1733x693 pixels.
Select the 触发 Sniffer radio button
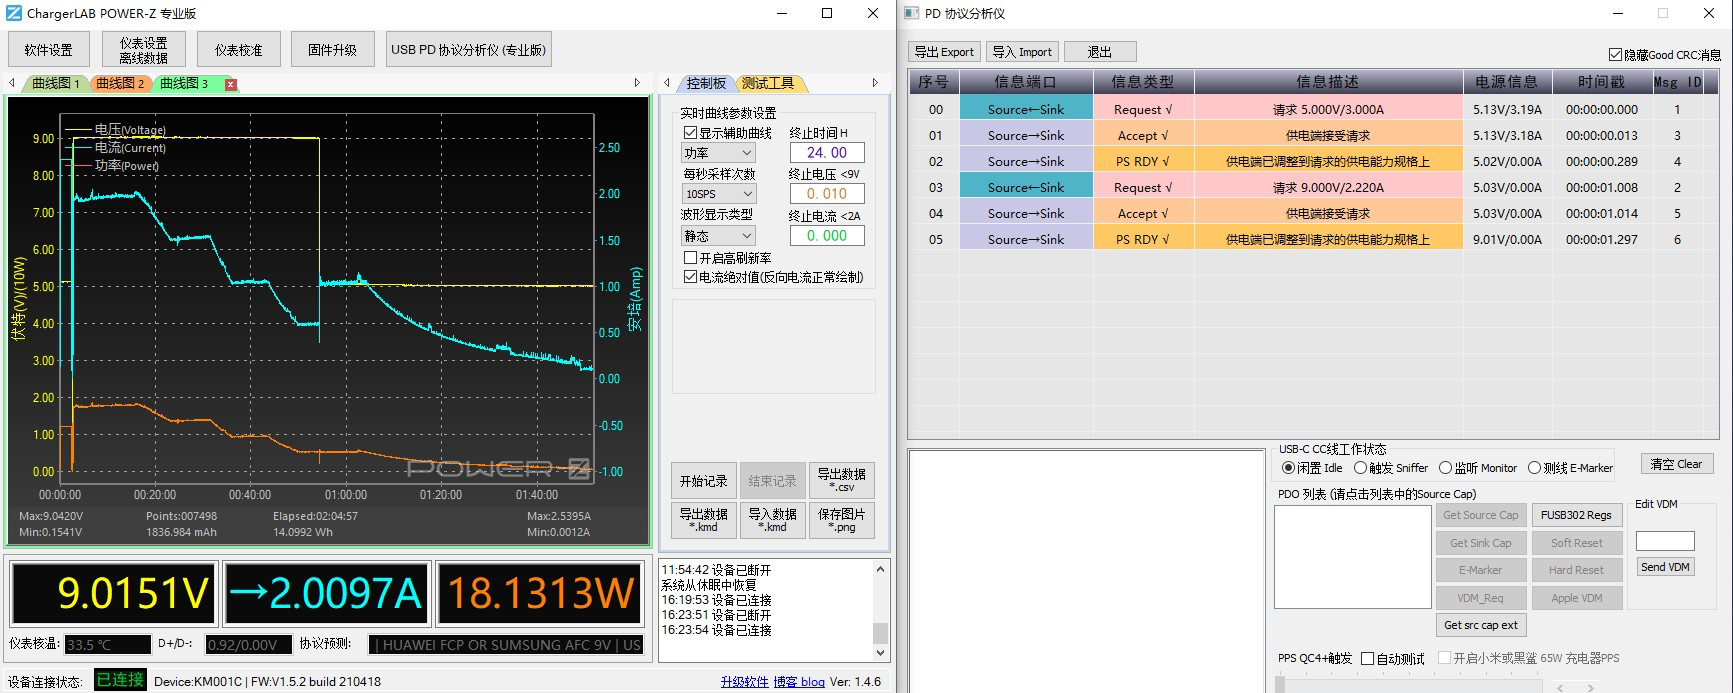point(1360,468)
